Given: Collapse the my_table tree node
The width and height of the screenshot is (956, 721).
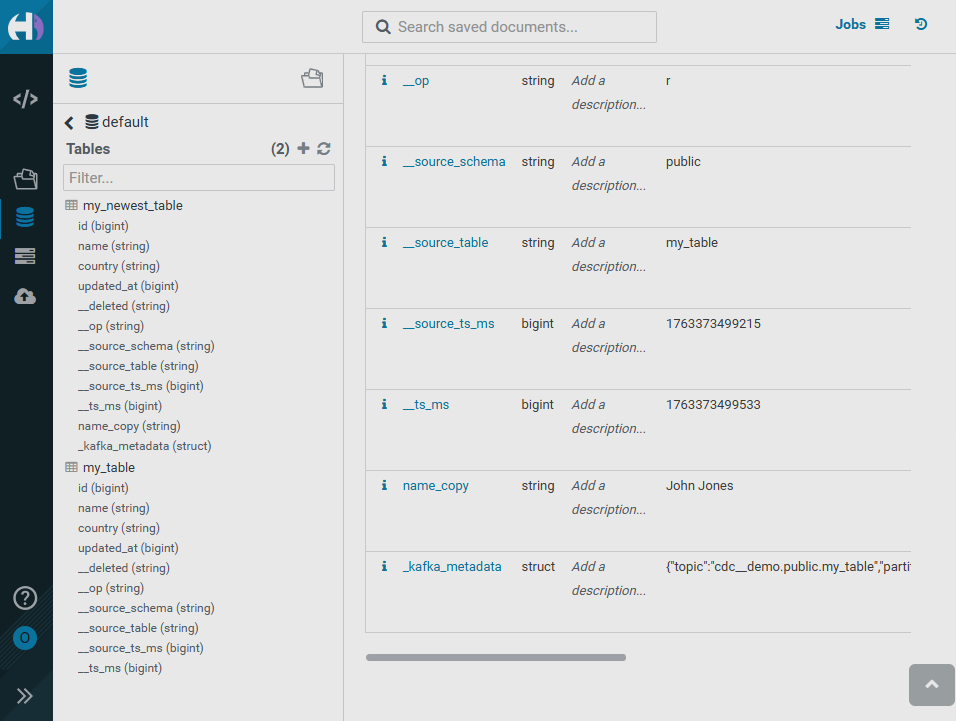Looking at the screenshot, I should [71, 467].
